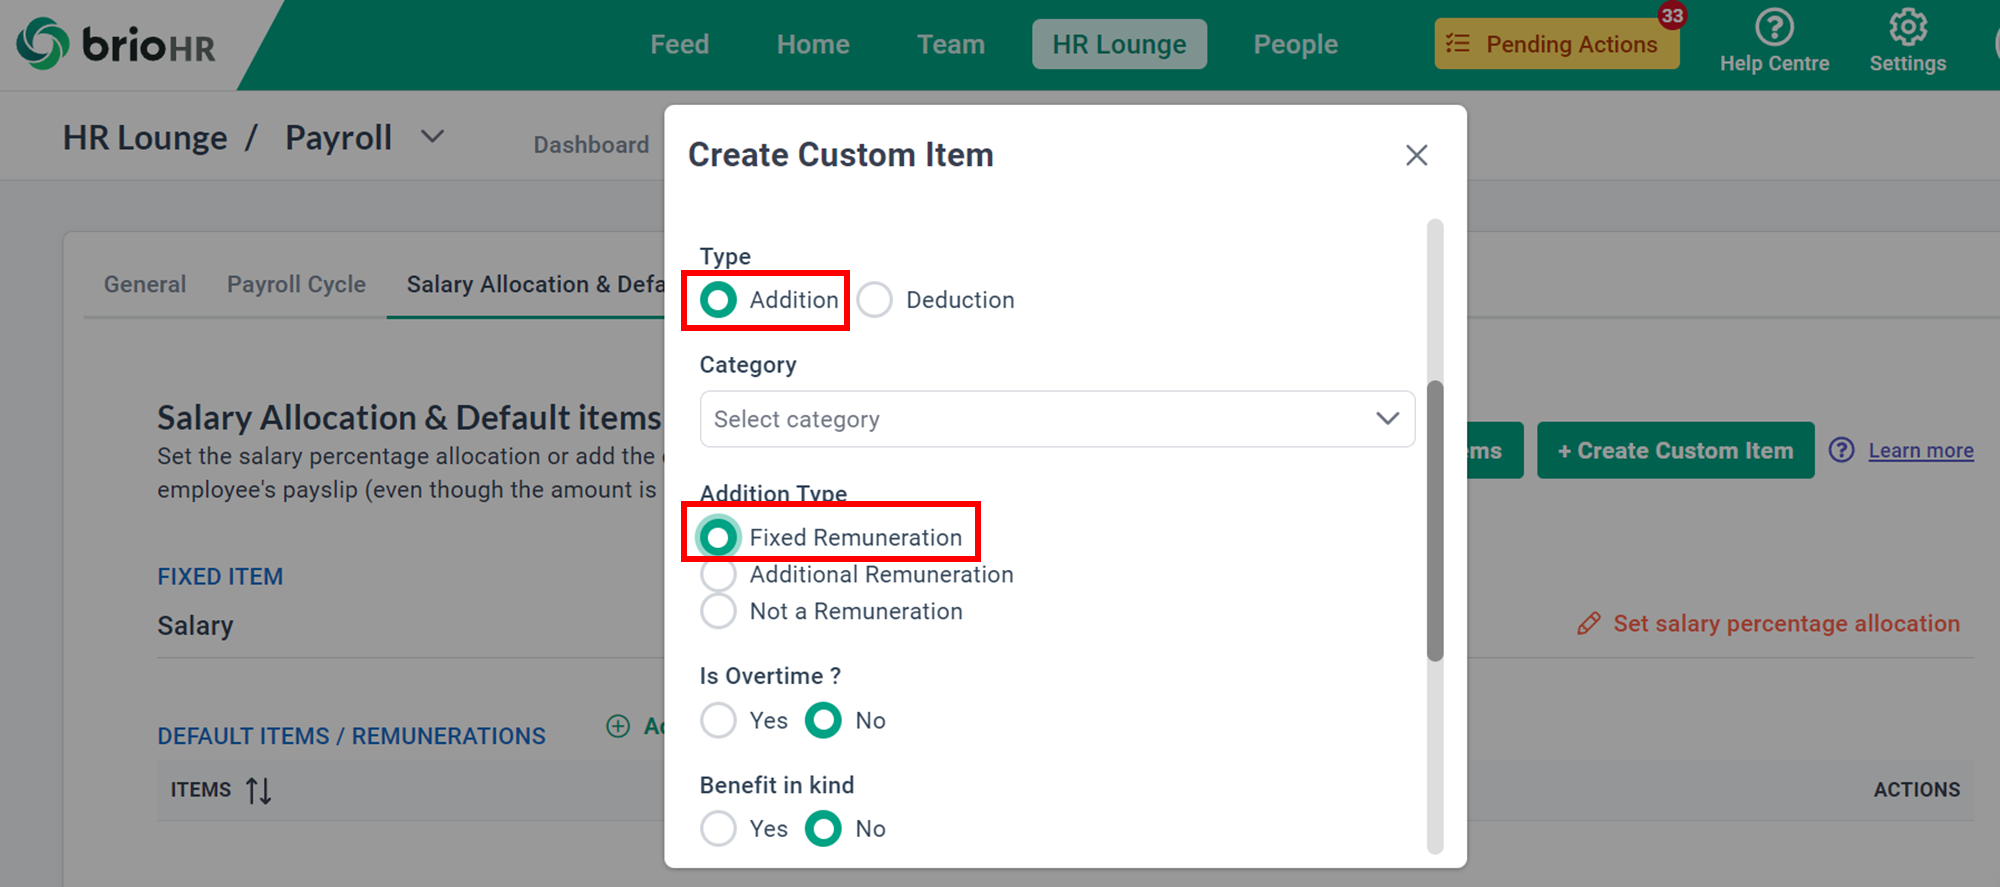Click the Pending Actions checklist icon
Screen dimensions: 2000x887
[x=1458, y=43]
